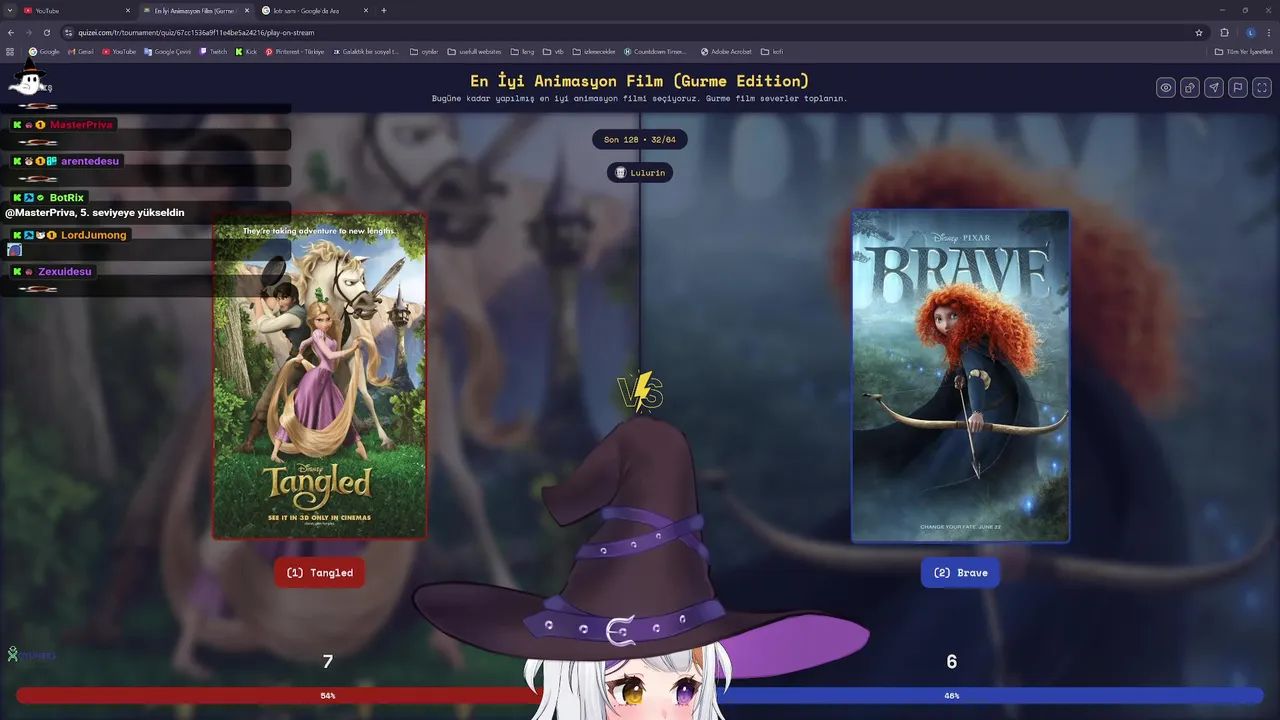
Task: Click the paper-plane share icon
Action: click(1214, 88)
